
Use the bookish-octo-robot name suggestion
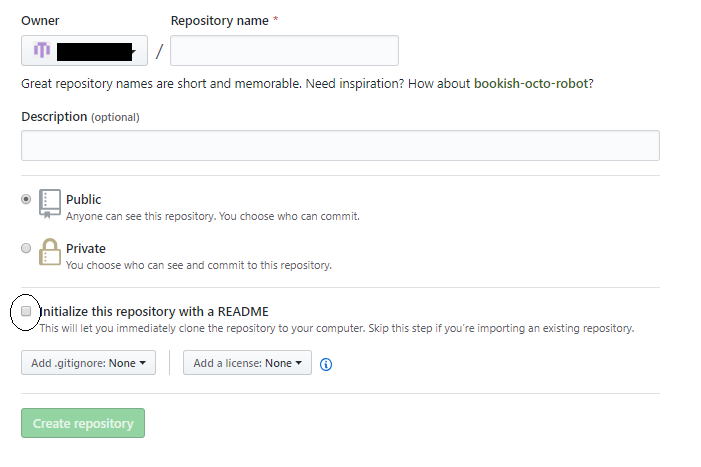coord(531,84)
